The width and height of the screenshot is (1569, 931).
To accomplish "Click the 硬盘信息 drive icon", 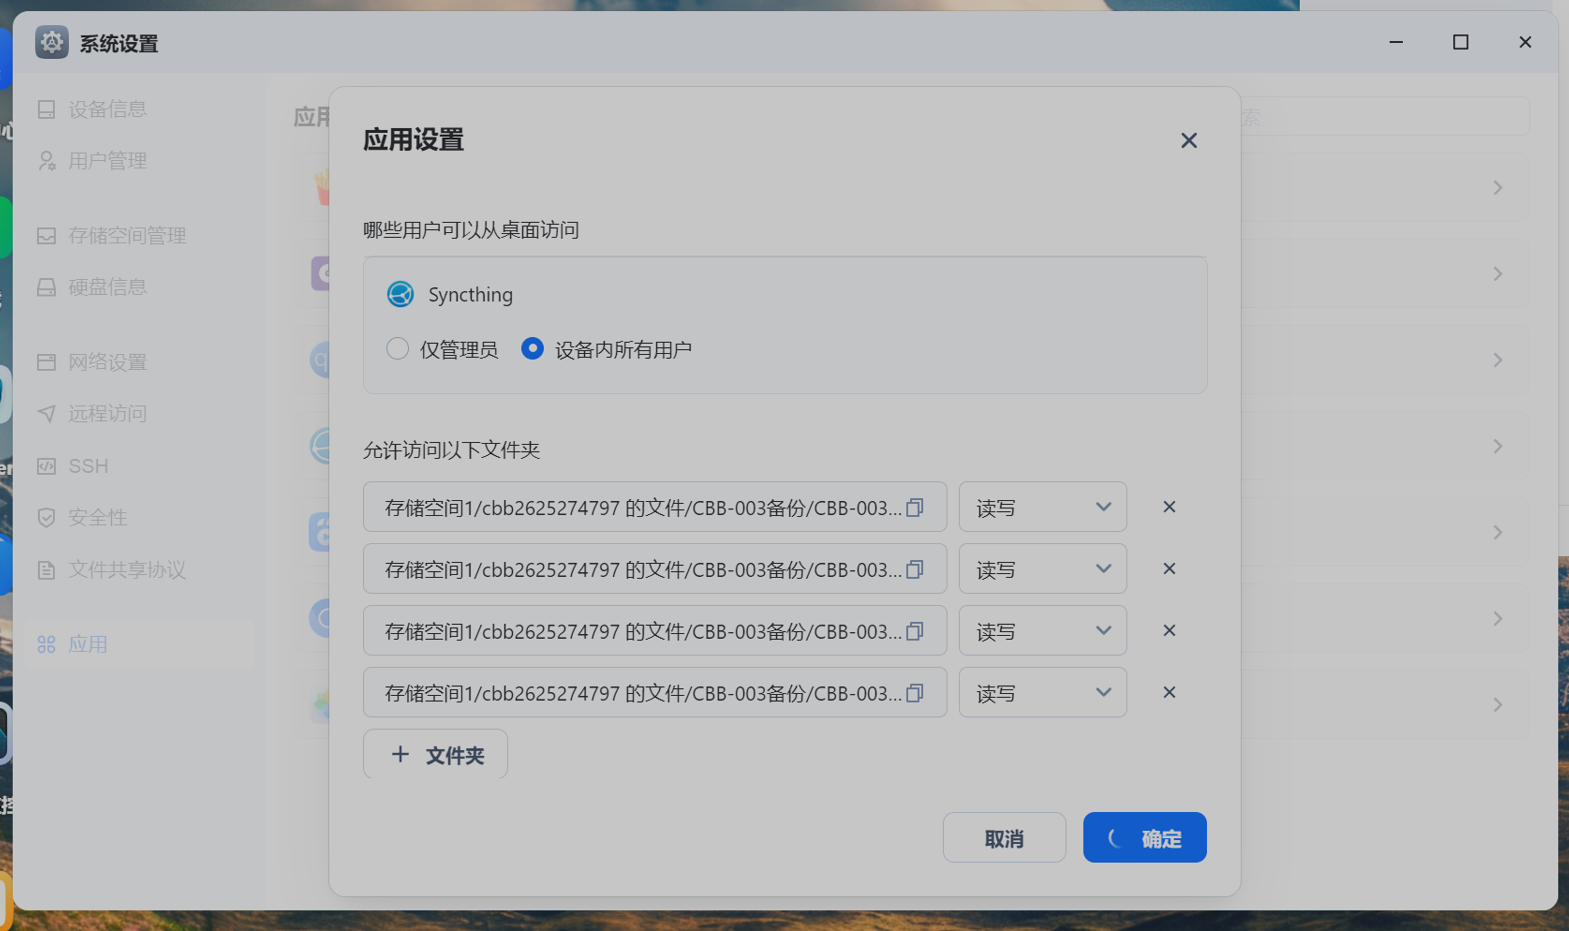I will 46,288.
